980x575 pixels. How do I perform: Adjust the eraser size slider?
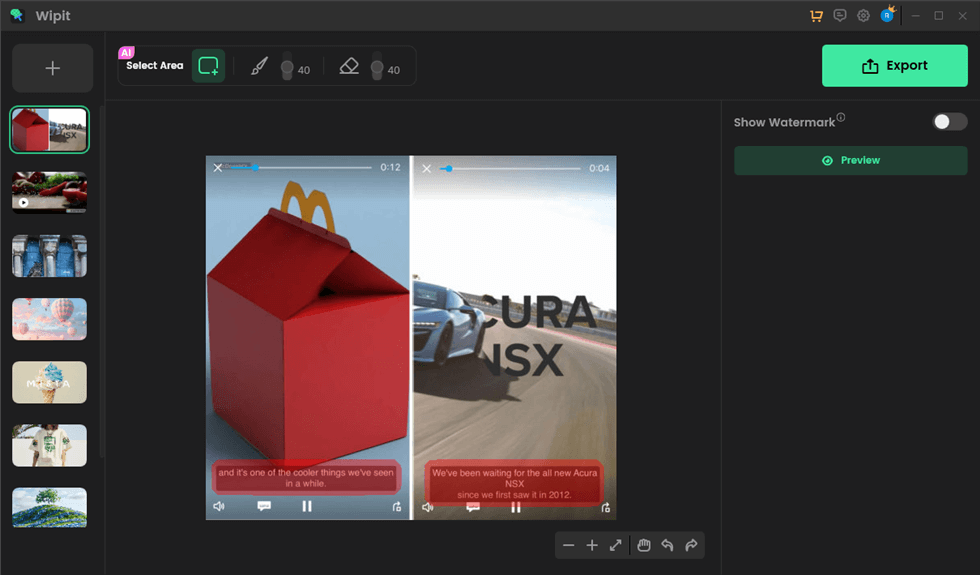pos(377,66)
